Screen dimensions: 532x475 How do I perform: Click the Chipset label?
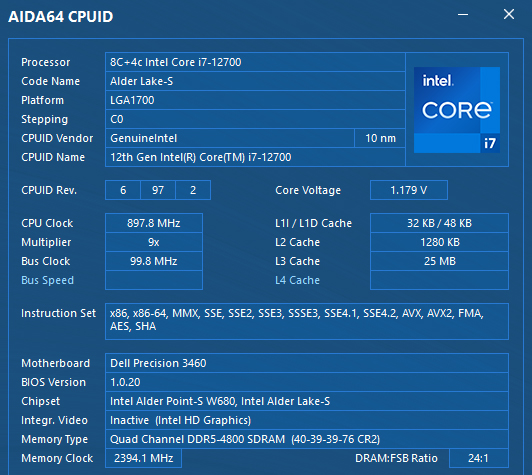(x=40, y=401)
